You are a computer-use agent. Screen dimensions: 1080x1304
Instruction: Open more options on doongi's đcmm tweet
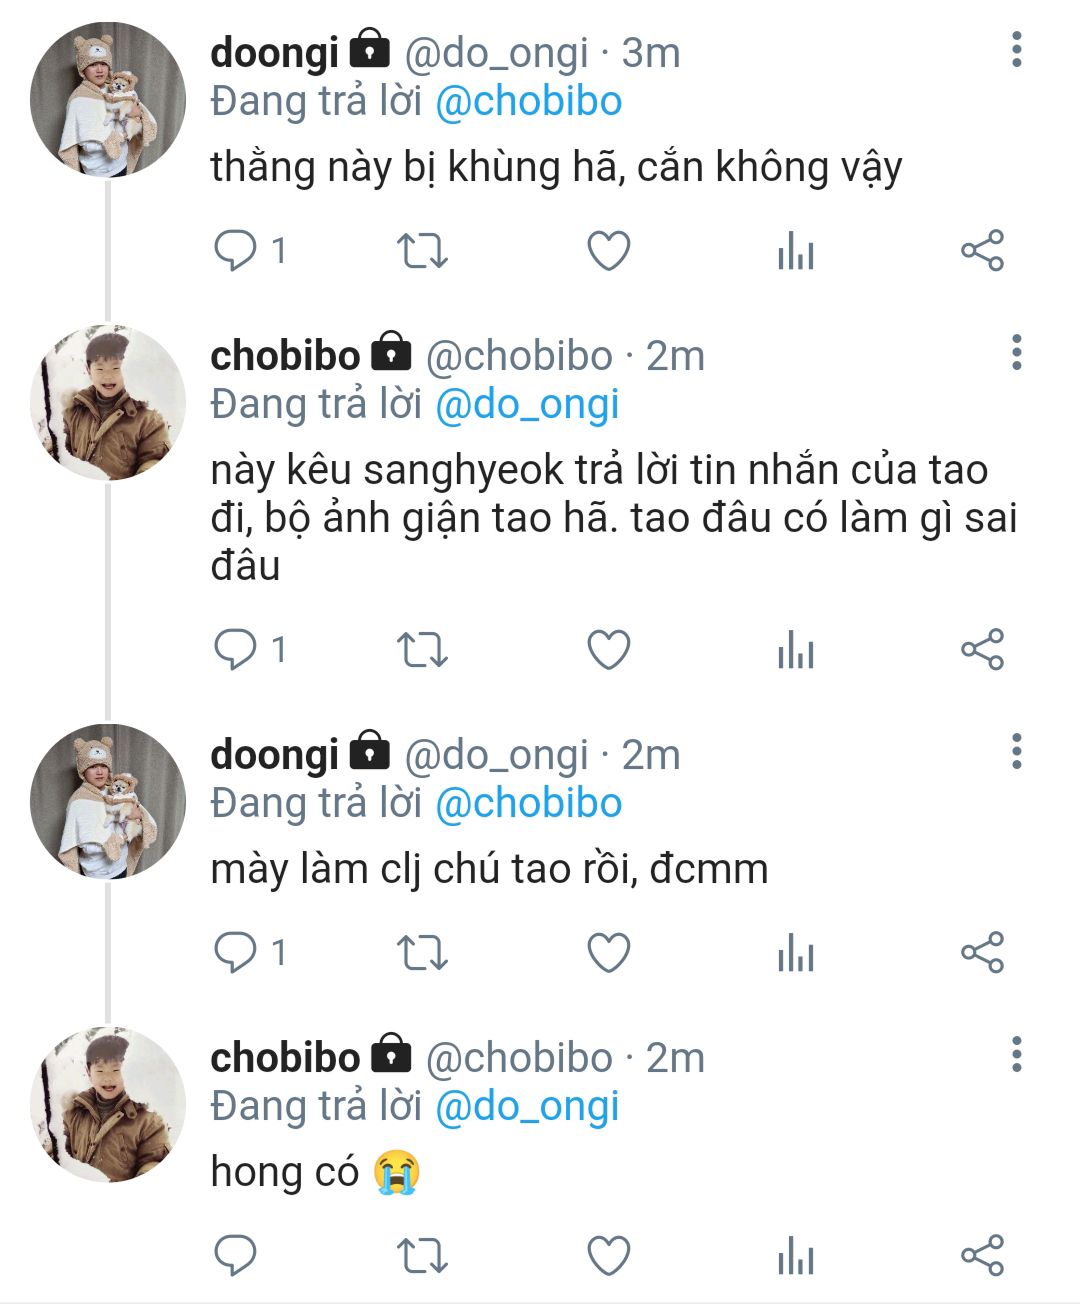pos(1016,751)
